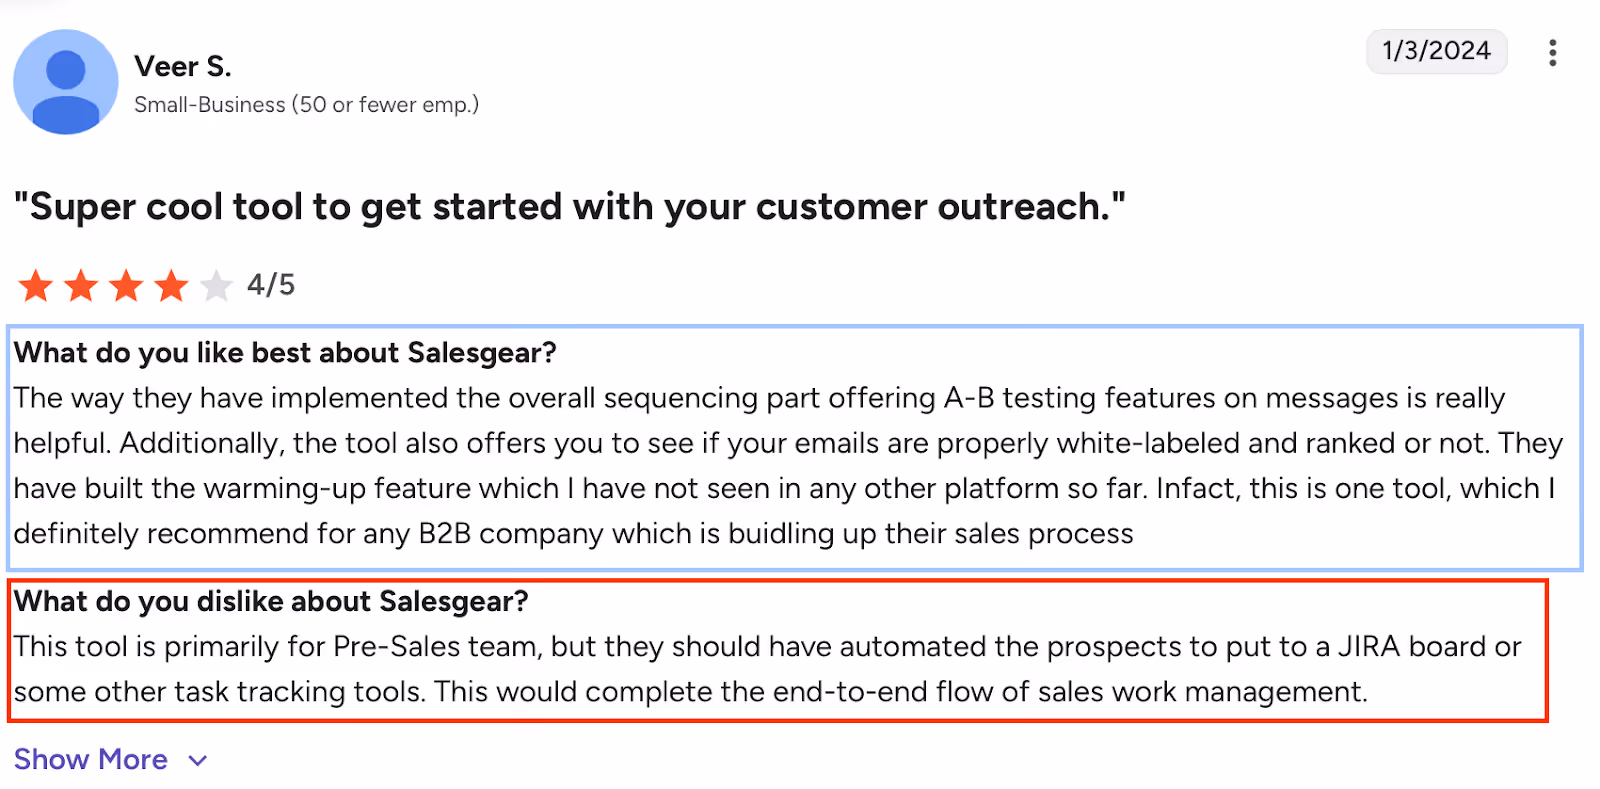Select the review headline text

point(570,206)
